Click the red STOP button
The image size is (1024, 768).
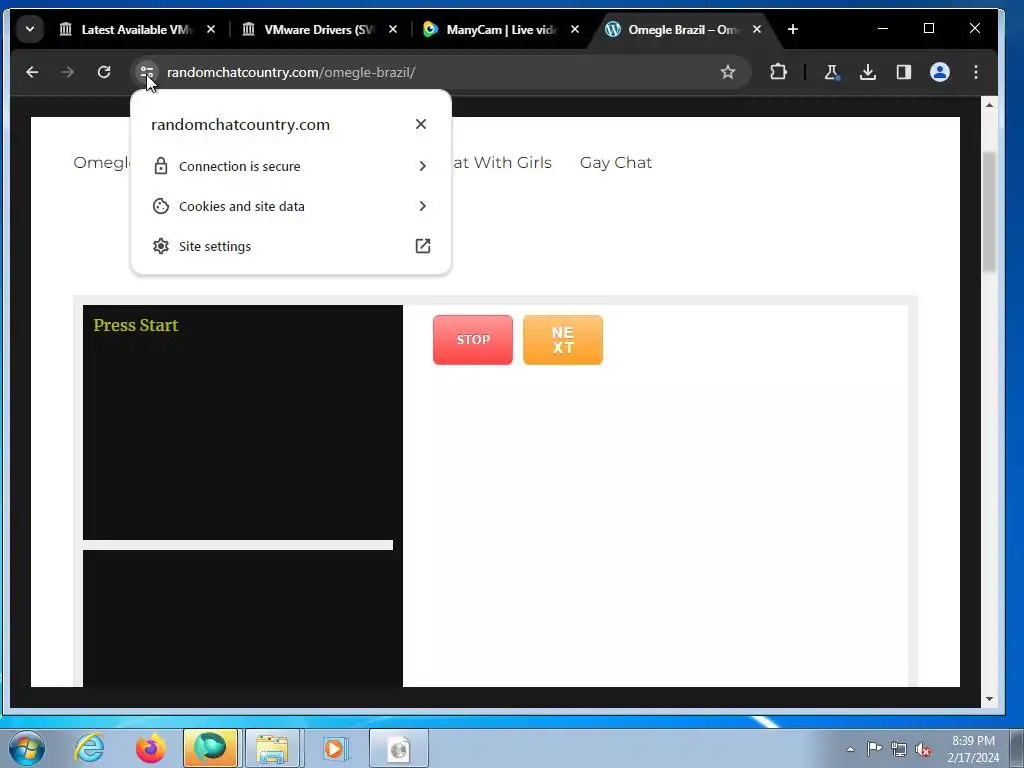pyautogui.click(x=473, y=340)
